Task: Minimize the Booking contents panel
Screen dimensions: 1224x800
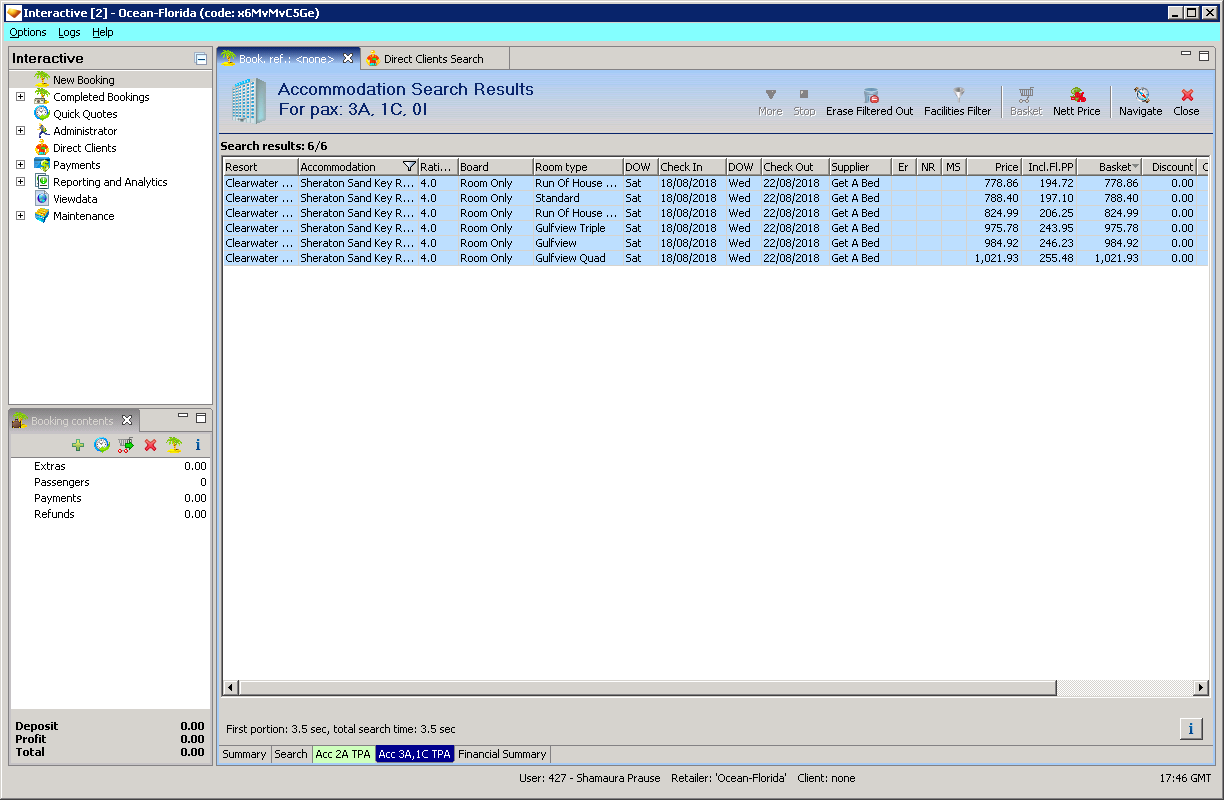Action: (183, 416)
